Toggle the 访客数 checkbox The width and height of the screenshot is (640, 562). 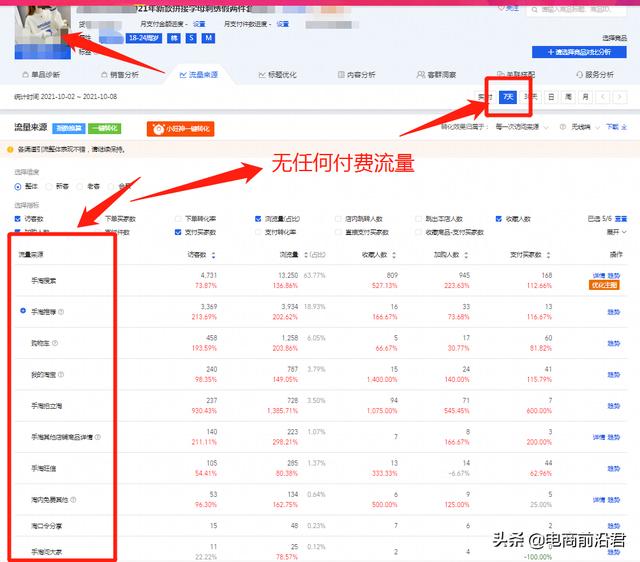tap(18, 219)
